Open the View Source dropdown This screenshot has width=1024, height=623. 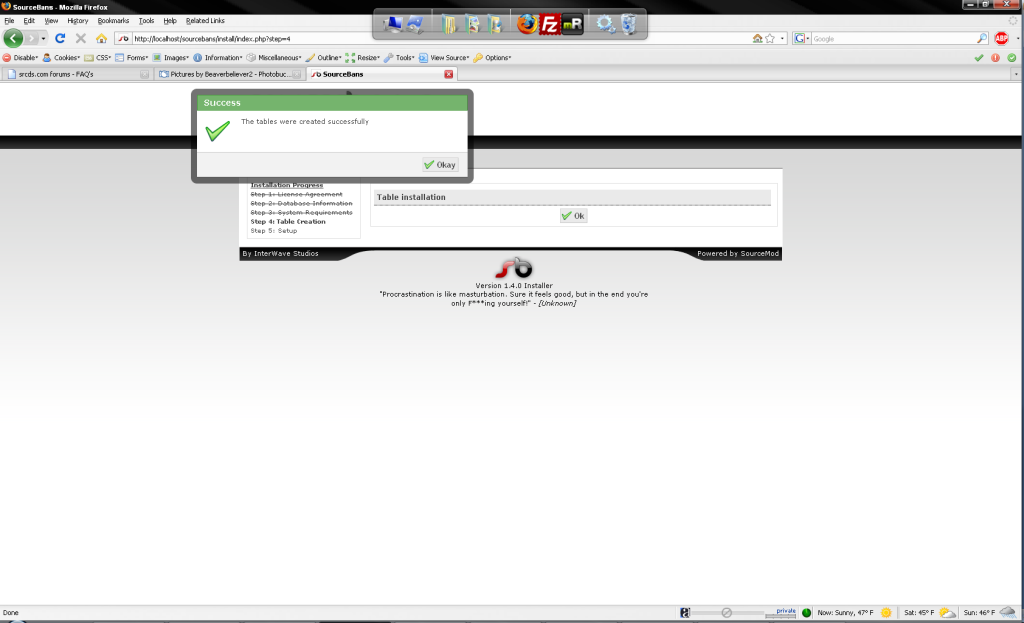(444, 57)
